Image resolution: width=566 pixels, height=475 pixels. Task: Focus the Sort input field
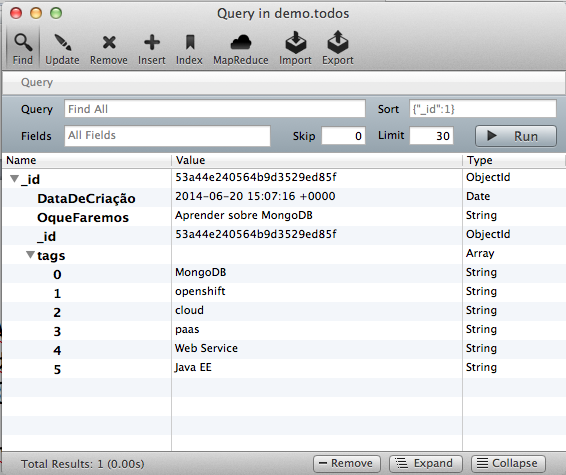click(483, 109)
